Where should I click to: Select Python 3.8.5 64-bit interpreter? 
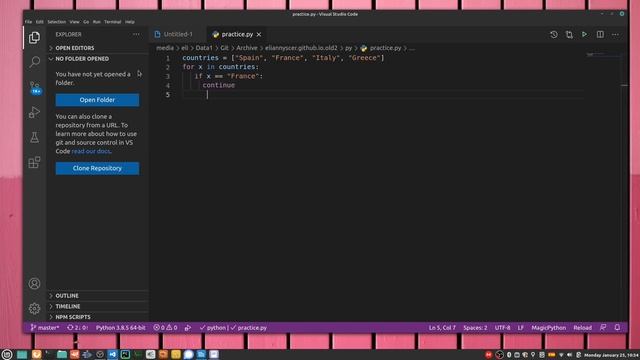120,327
